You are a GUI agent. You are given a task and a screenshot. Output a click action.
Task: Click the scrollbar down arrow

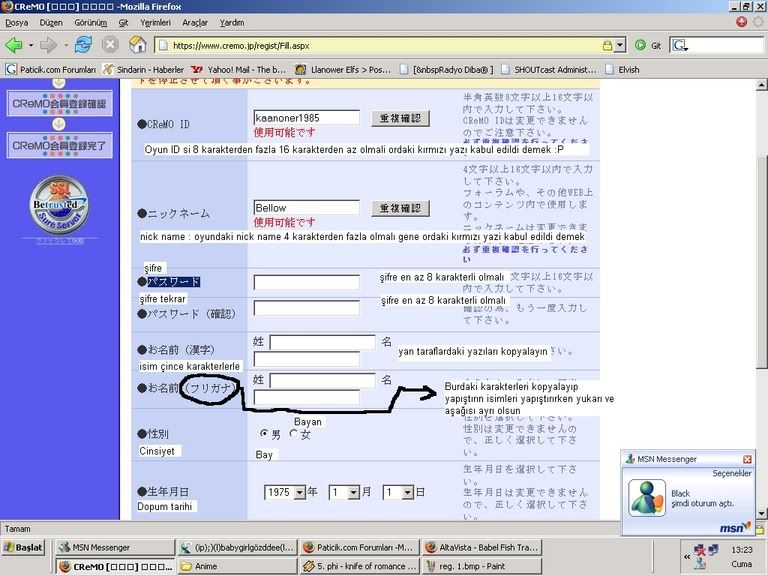(762, 513)
